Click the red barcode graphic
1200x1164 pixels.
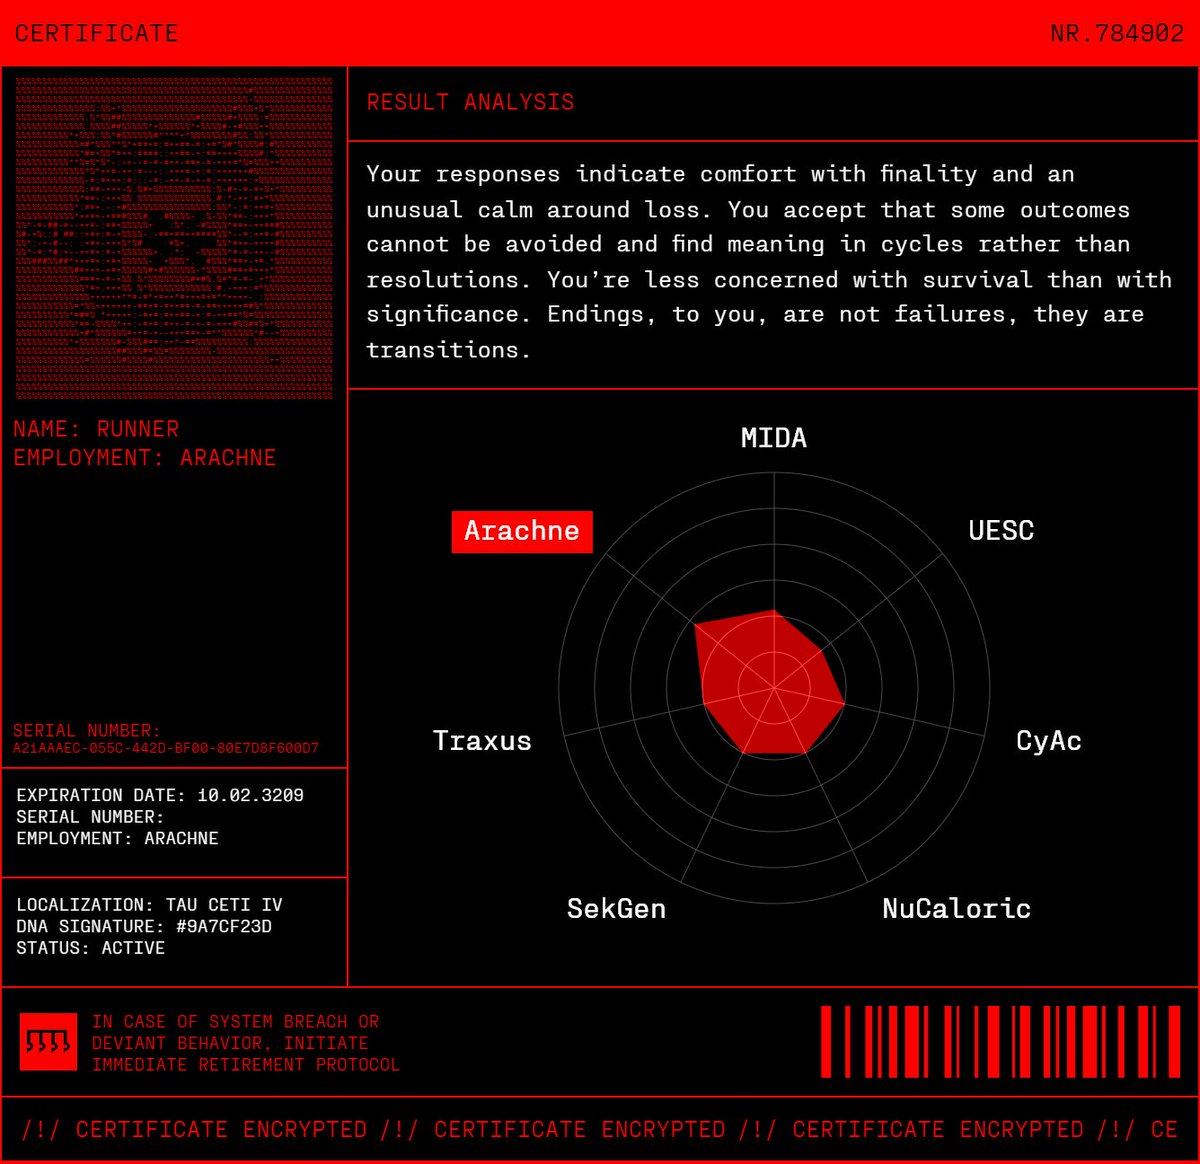click(x=1000, y=1041)
